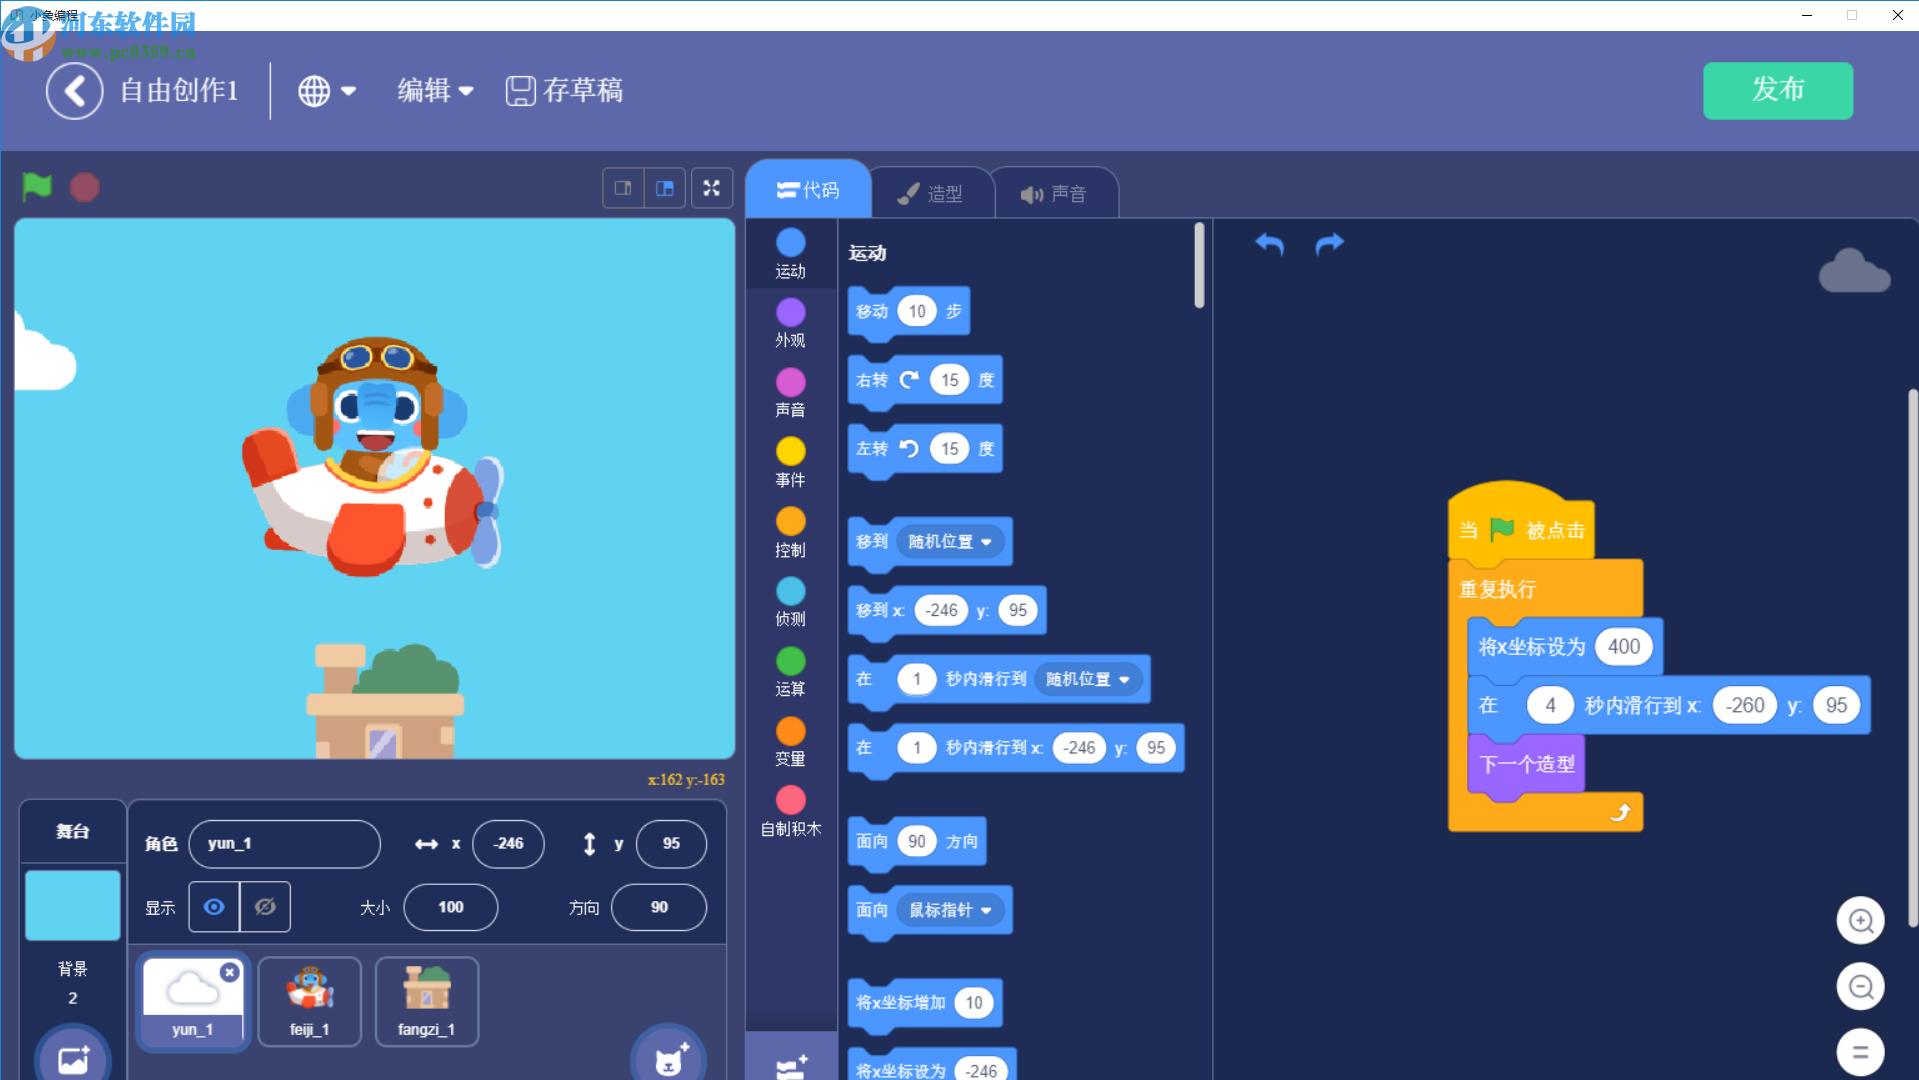This screenshot has height=1080, width=1919.
Task: Open 随机位置 dropdown in 移到 block
Action: point(950,542)
